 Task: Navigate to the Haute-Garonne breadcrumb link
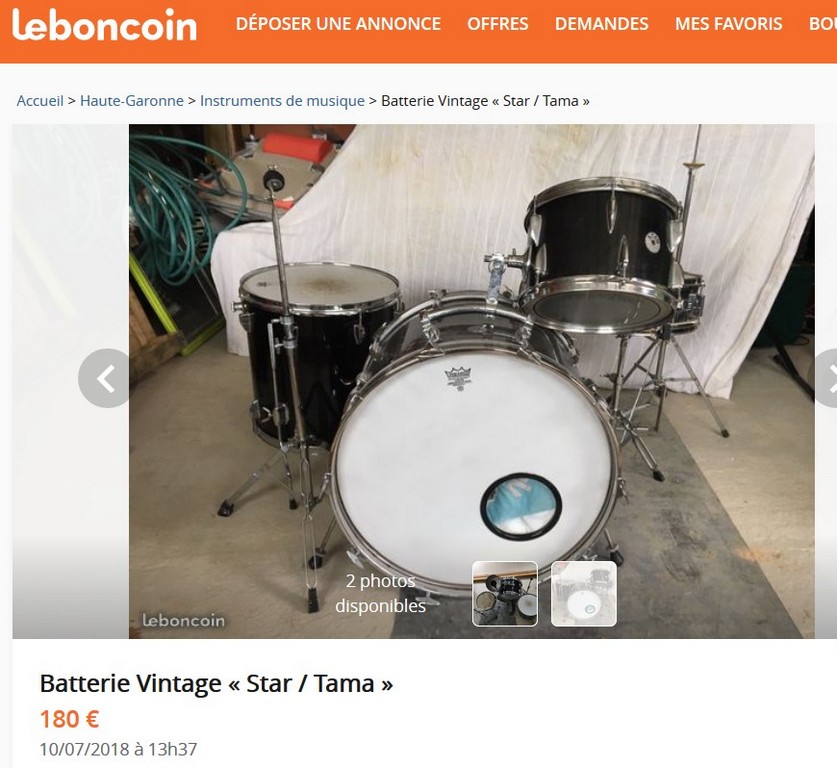point(132,100)
